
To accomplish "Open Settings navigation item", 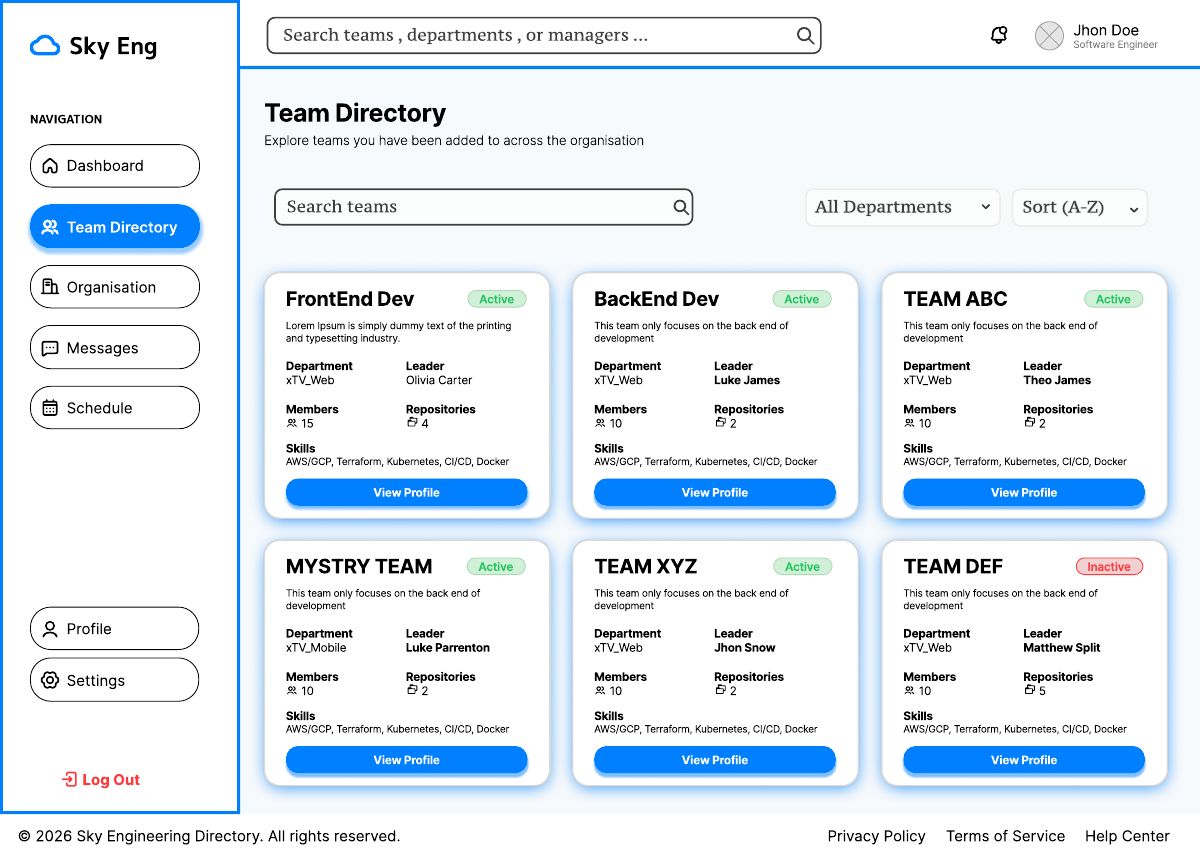I will coord(115,680).
